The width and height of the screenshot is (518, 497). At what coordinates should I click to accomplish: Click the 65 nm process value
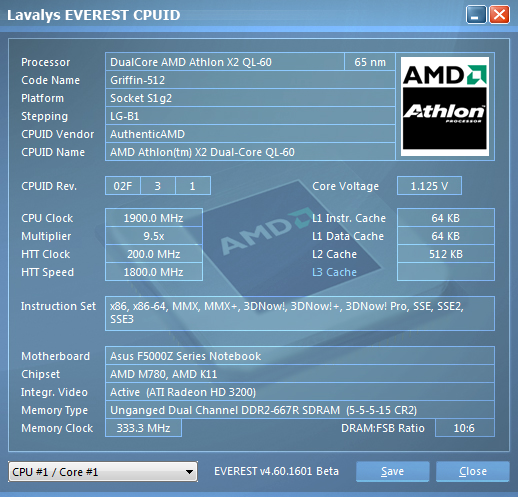click(370, 62)
